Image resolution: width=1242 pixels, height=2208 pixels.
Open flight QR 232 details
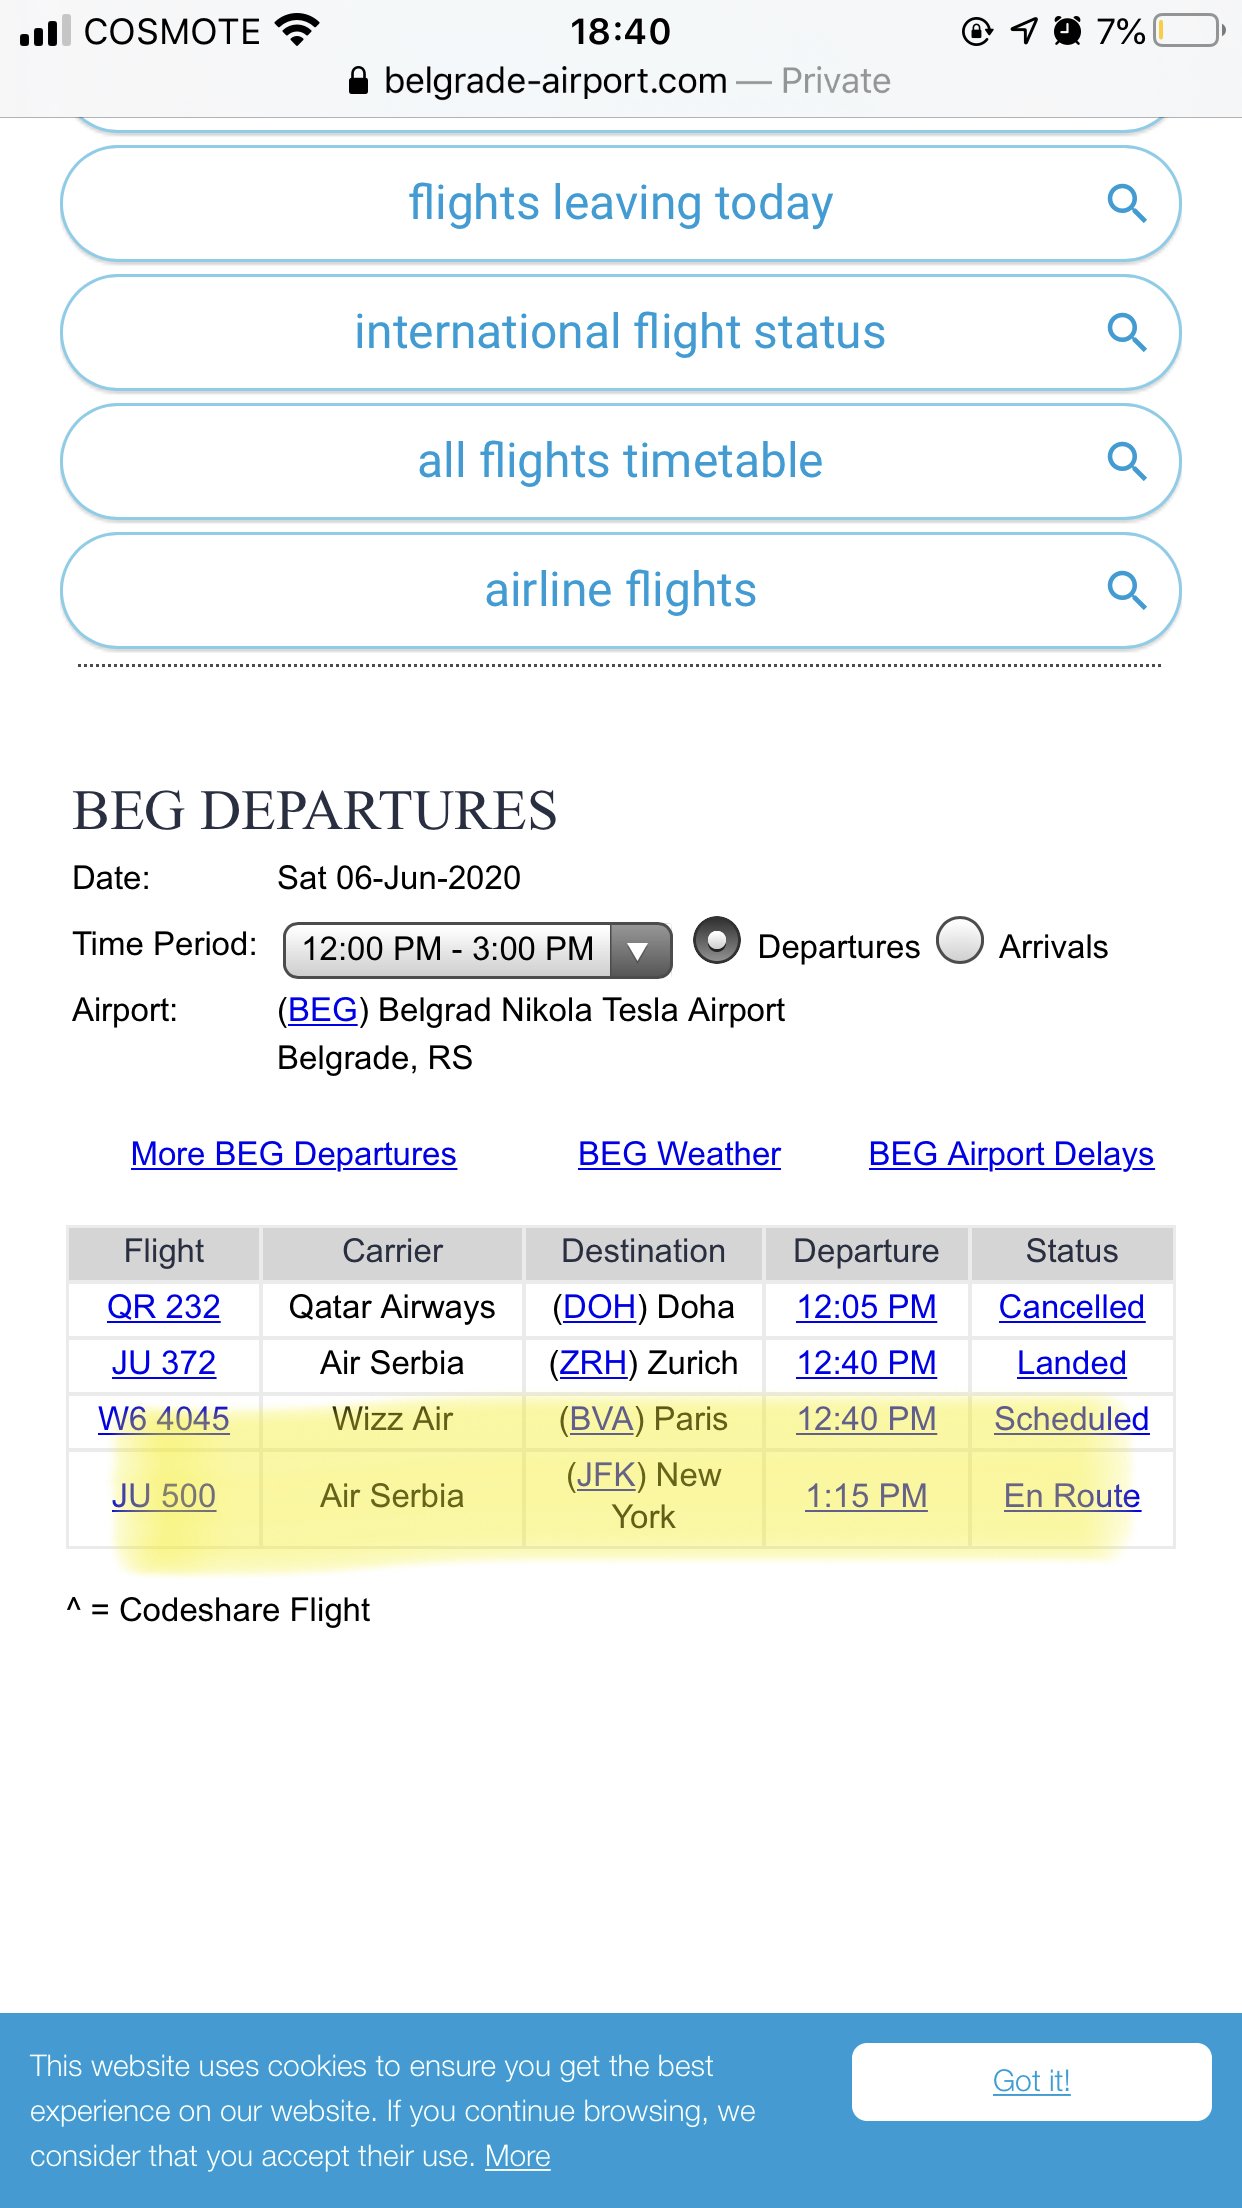(164, 1307)
